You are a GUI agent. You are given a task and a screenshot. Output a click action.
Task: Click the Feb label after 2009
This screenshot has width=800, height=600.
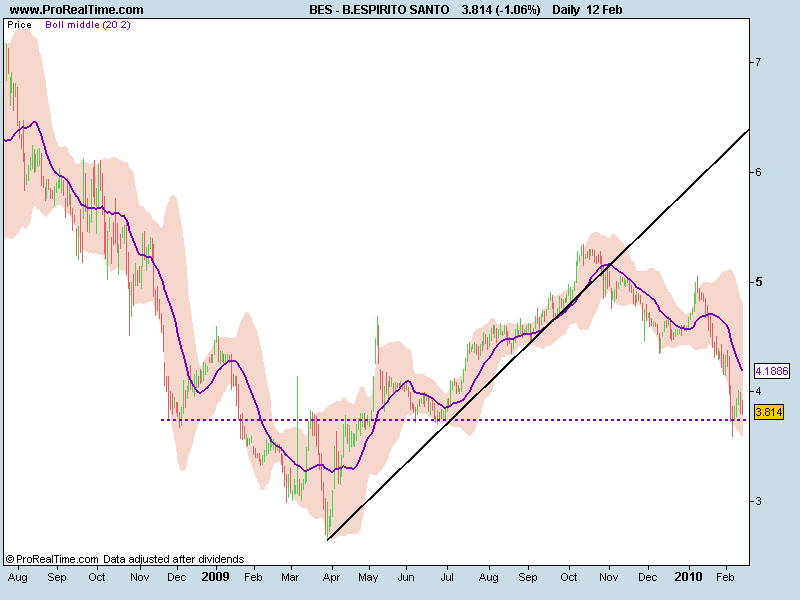253,577
